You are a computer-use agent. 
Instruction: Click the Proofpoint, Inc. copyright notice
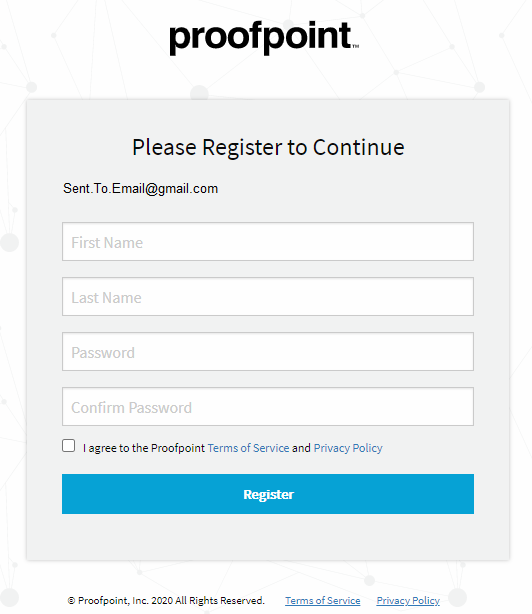click(166, 600)
